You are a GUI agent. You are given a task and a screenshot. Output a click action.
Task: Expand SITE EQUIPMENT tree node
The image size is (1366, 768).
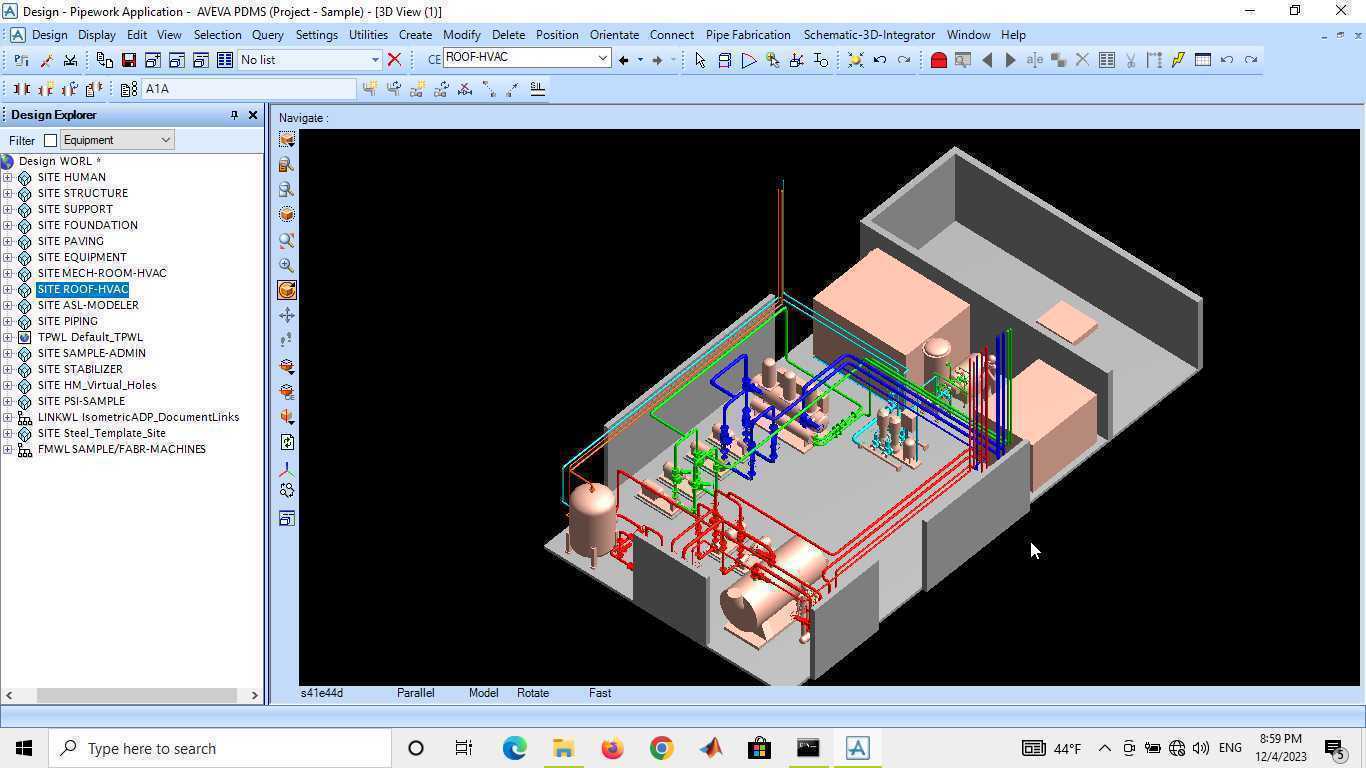pyautogui.click(x=8, y=257)
